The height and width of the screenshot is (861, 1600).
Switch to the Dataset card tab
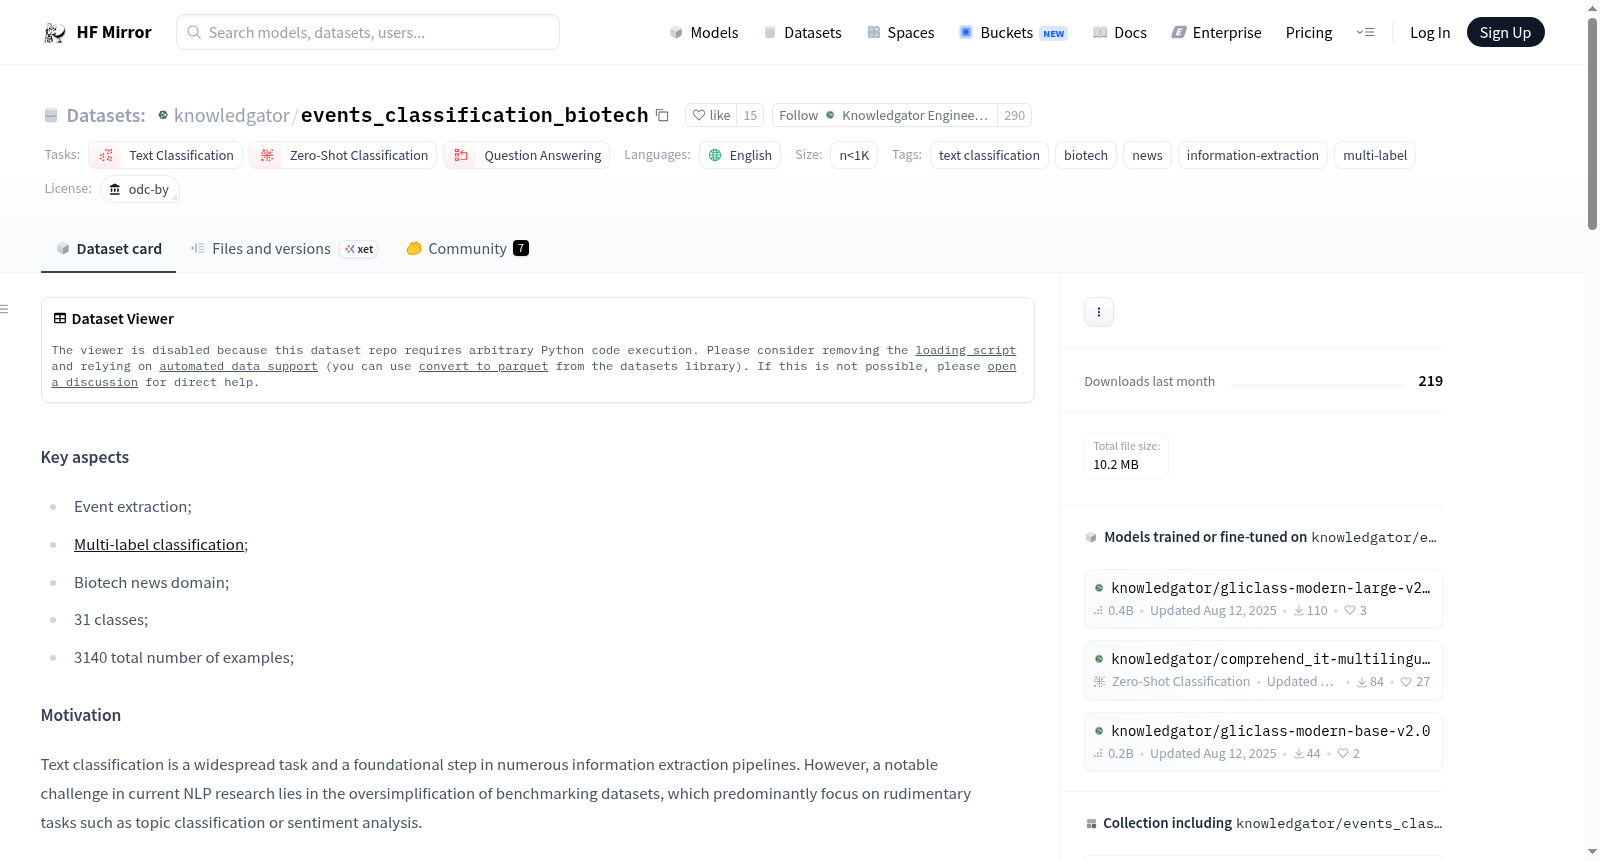point(108,249)
